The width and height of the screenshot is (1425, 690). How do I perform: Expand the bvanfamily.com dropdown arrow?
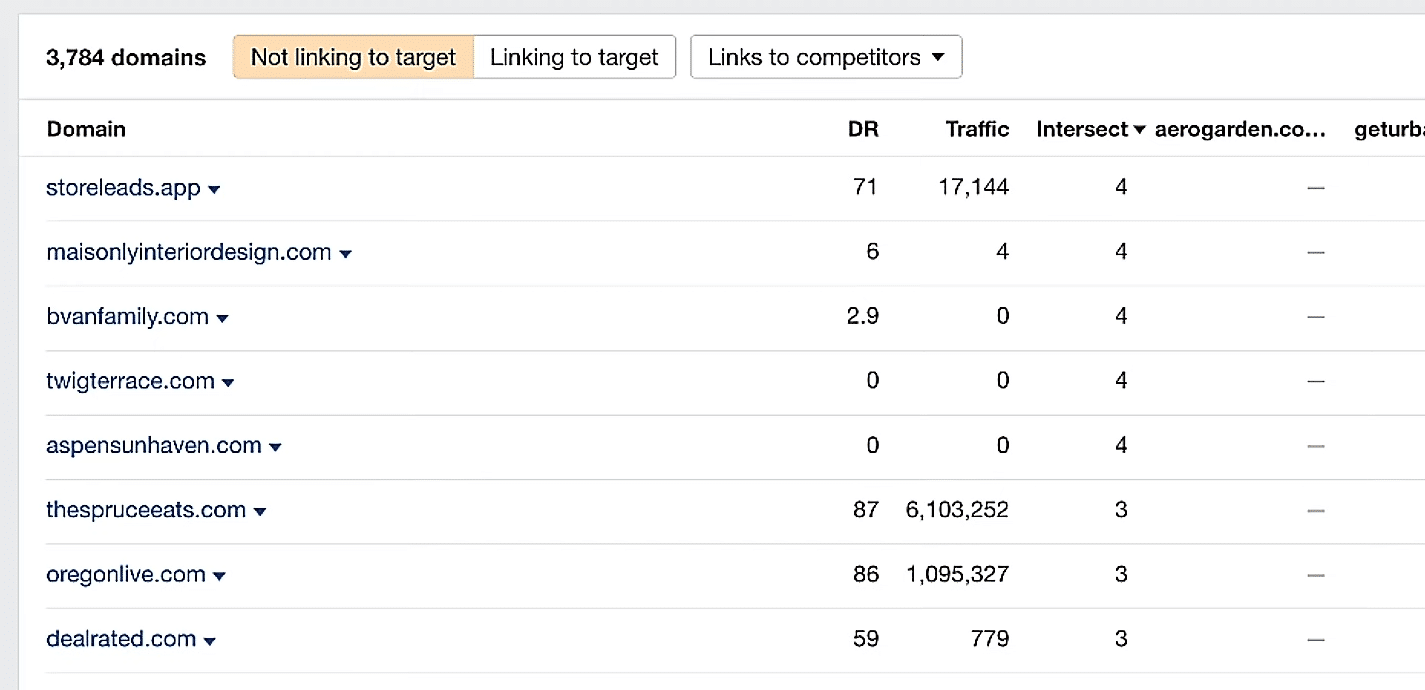point(222,319)
